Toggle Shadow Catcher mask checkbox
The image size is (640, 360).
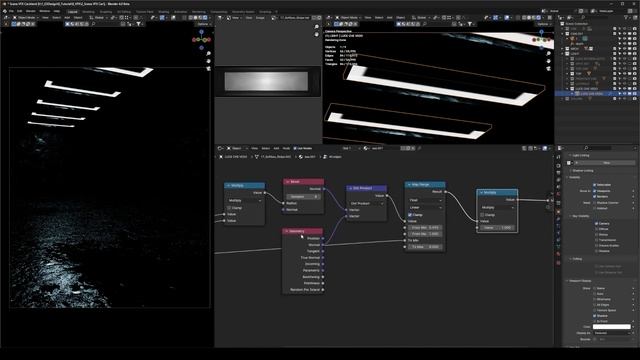(x=594, y=203)
